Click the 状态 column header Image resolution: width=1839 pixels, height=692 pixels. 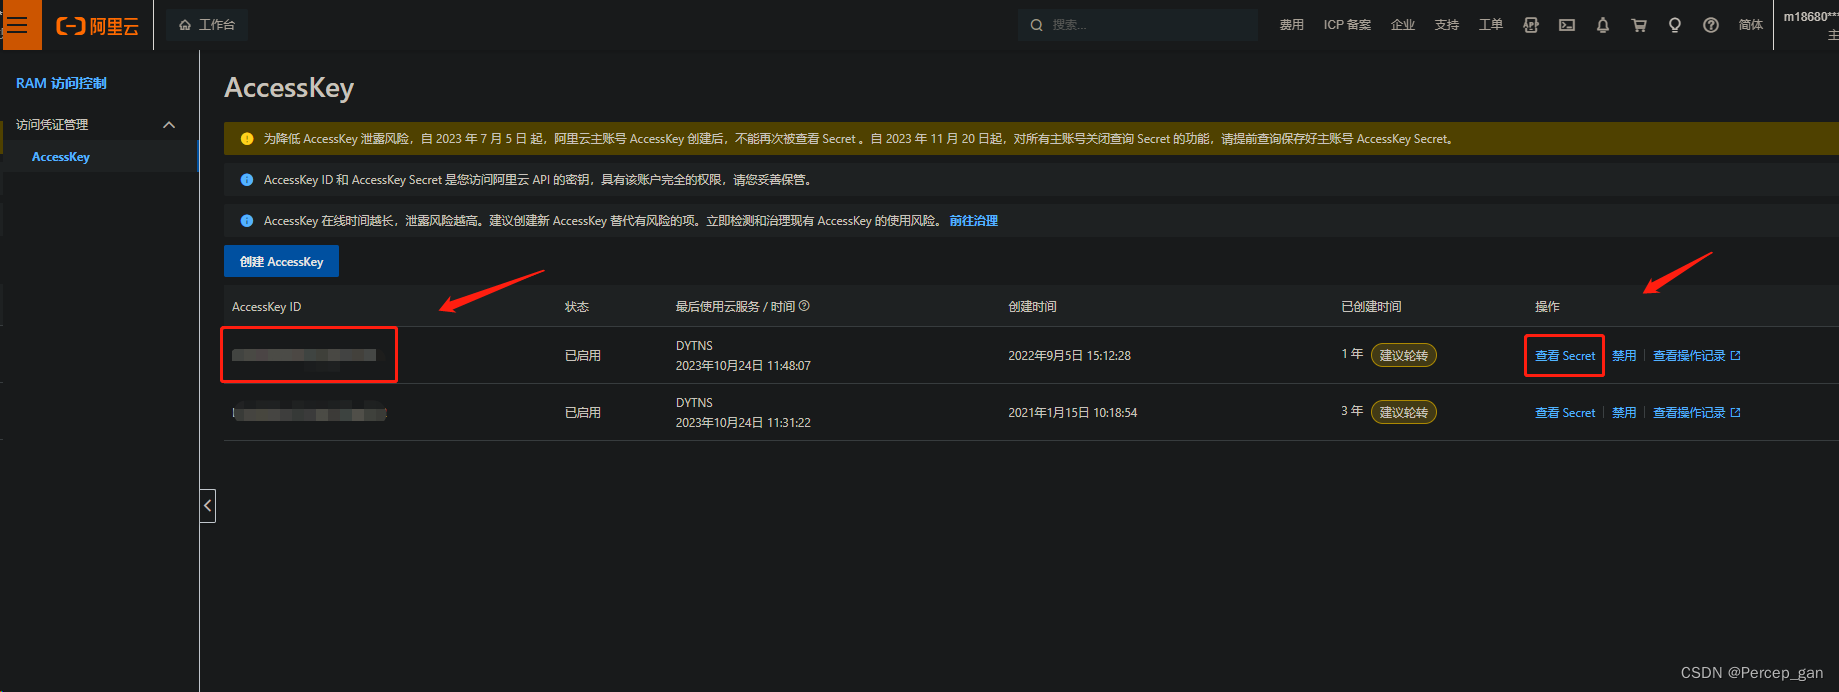click(577, 307)
